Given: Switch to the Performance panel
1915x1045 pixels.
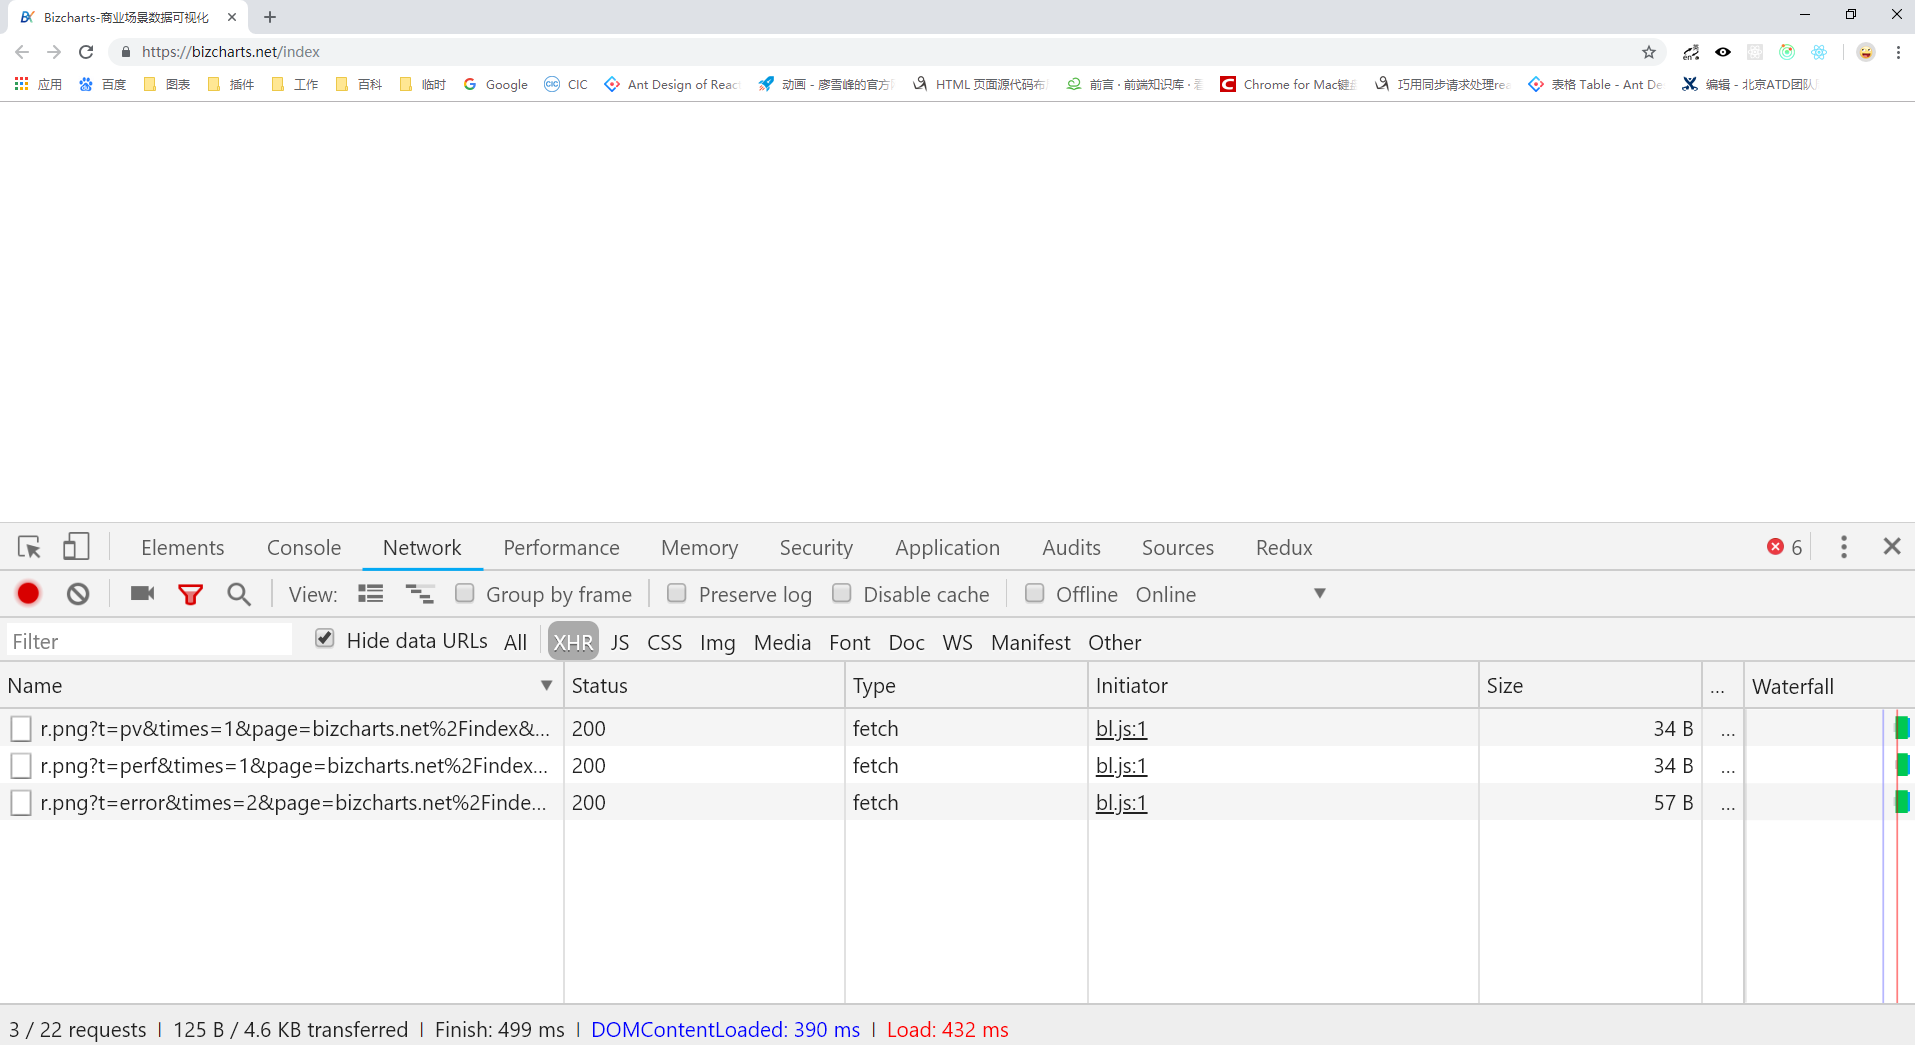Looking at the screenshot, I should (561, 547).
